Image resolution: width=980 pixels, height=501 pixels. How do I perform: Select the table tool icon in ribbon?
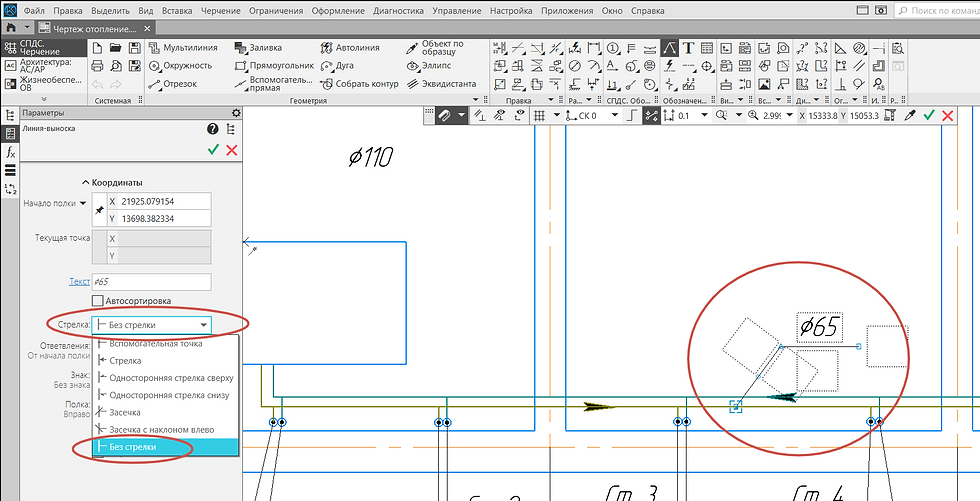[x=706, y=48]
